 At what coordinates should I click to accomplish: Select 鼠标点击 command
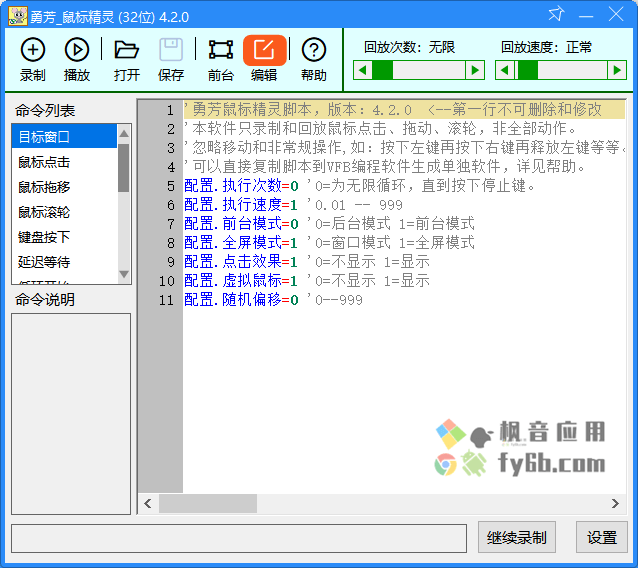[64, 162]
